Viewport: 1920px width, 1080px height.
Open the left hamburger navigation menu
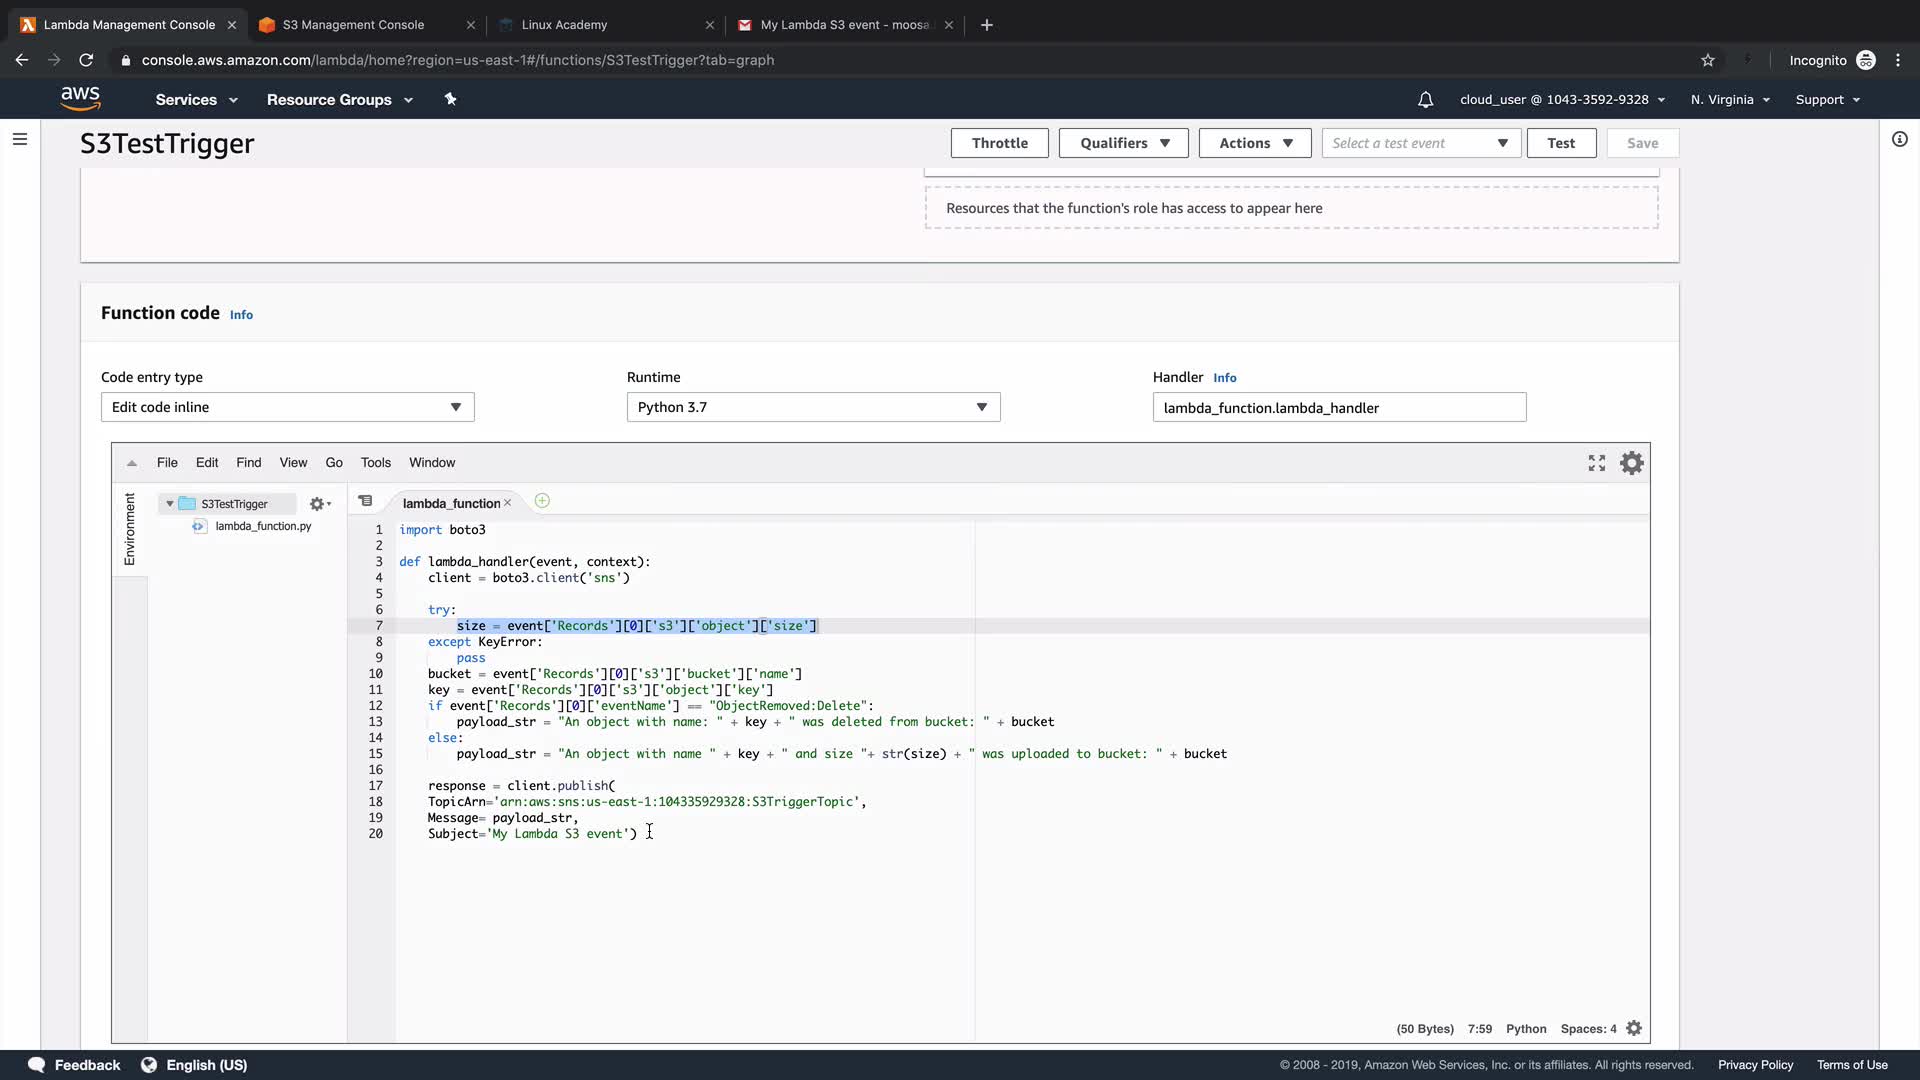click(20, 139)
